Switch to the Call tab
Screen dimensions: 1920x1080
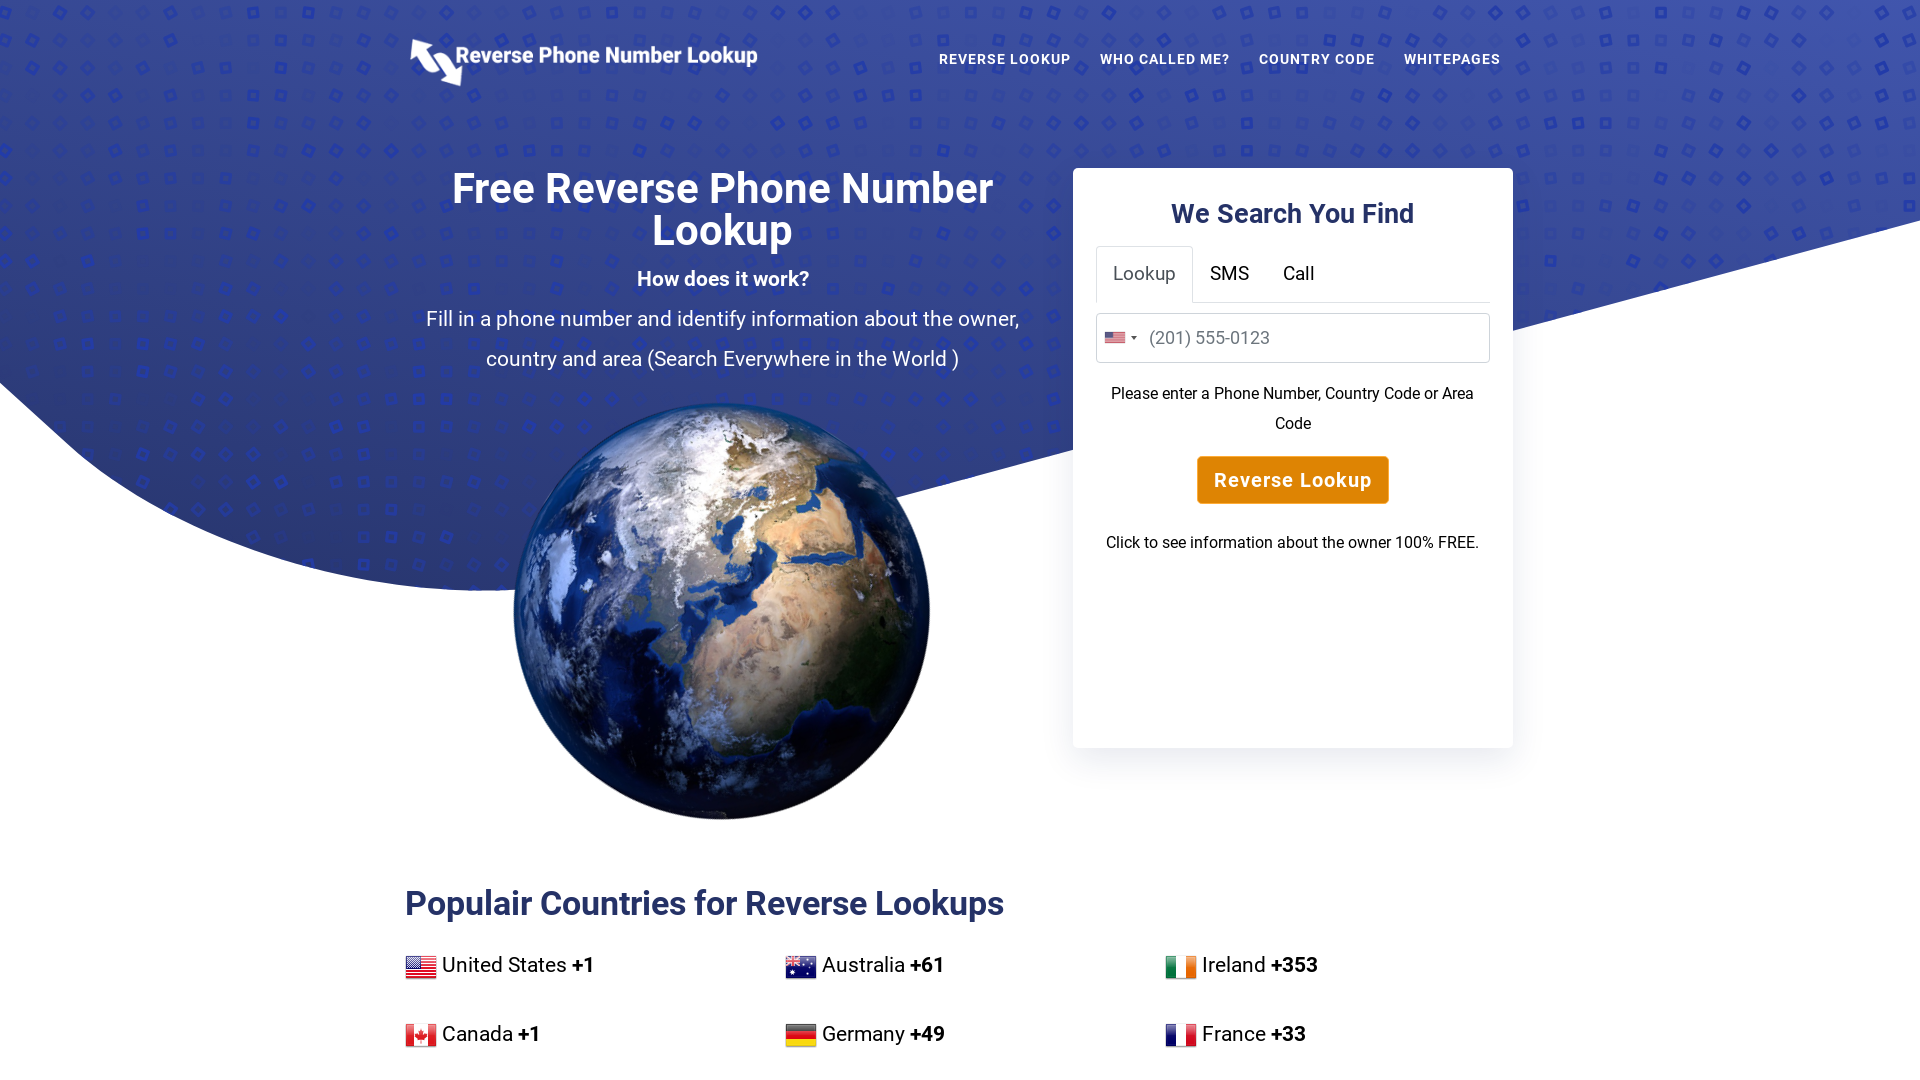[1298, 273]
